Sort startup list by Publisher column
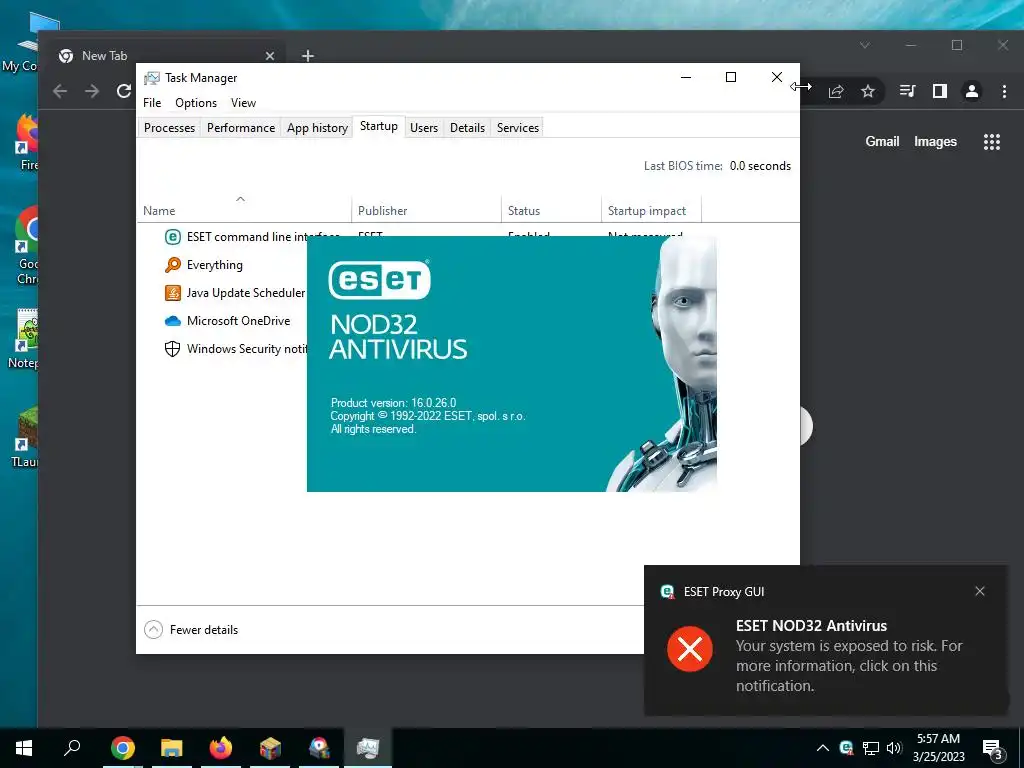Viewport: 1024px width, 768px height. coord(426,210)
